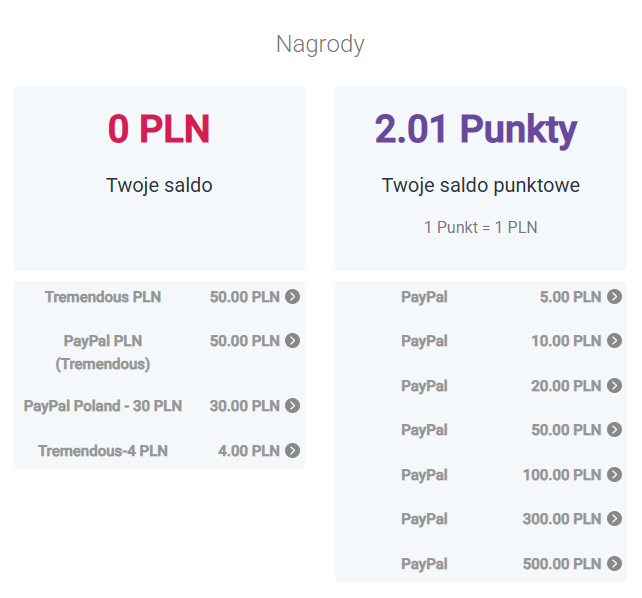Click the 0 PLN balance heading
This screenshot has width=642, height=598.
coord(159,129)
